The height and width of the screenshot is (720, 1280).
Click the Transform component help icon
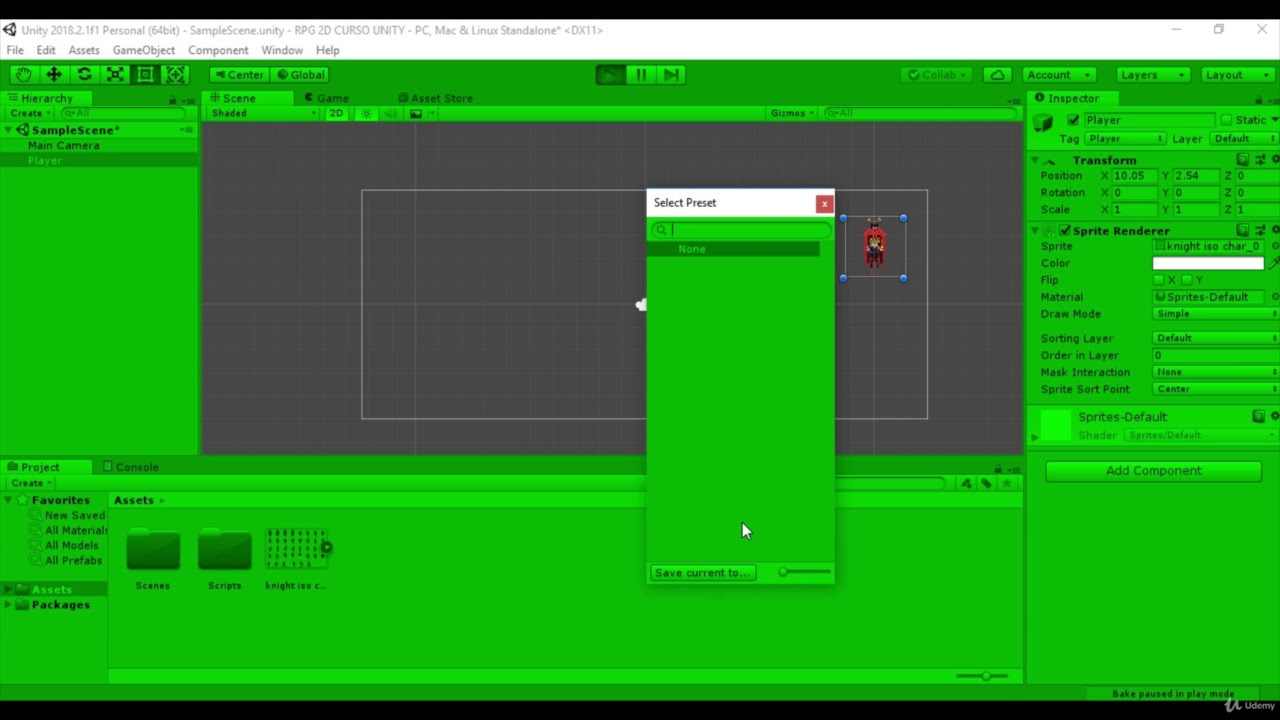(x=1243, y=160)
